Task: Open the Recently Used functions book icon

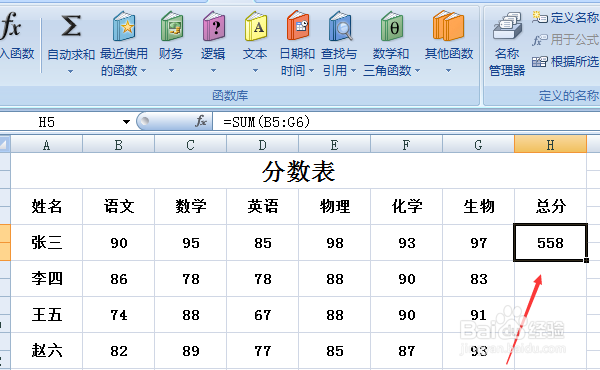Action: click(124, 26)
